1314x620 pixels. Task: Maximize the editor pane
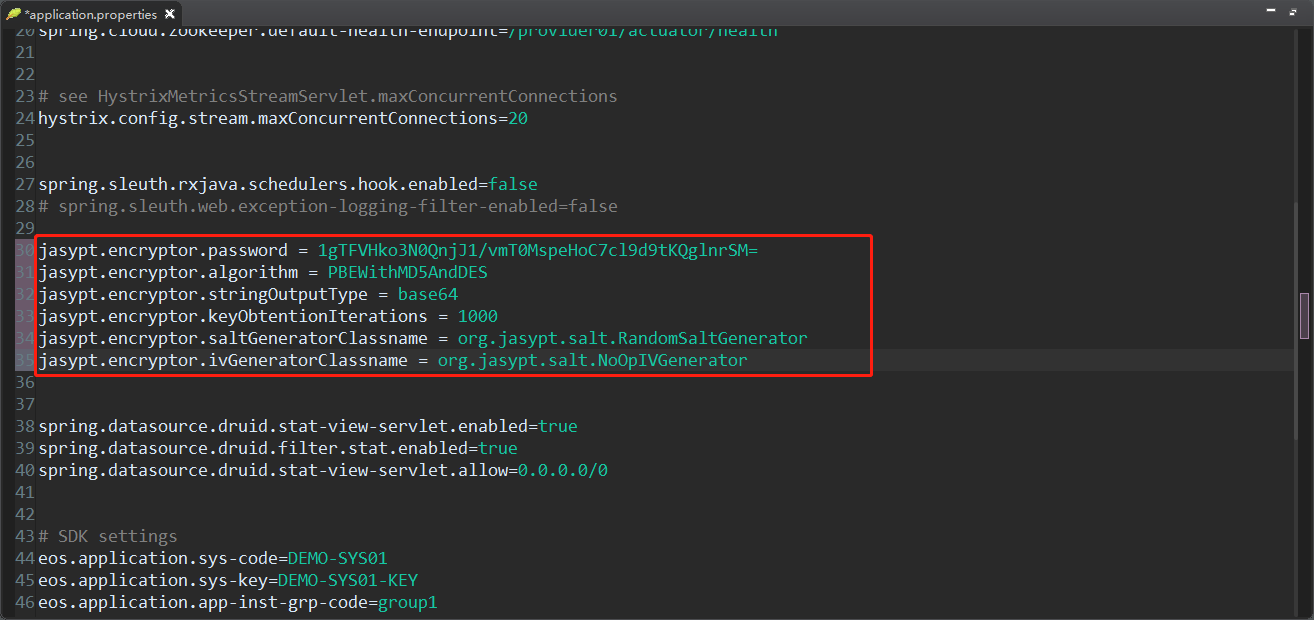tap(1292, 11)
